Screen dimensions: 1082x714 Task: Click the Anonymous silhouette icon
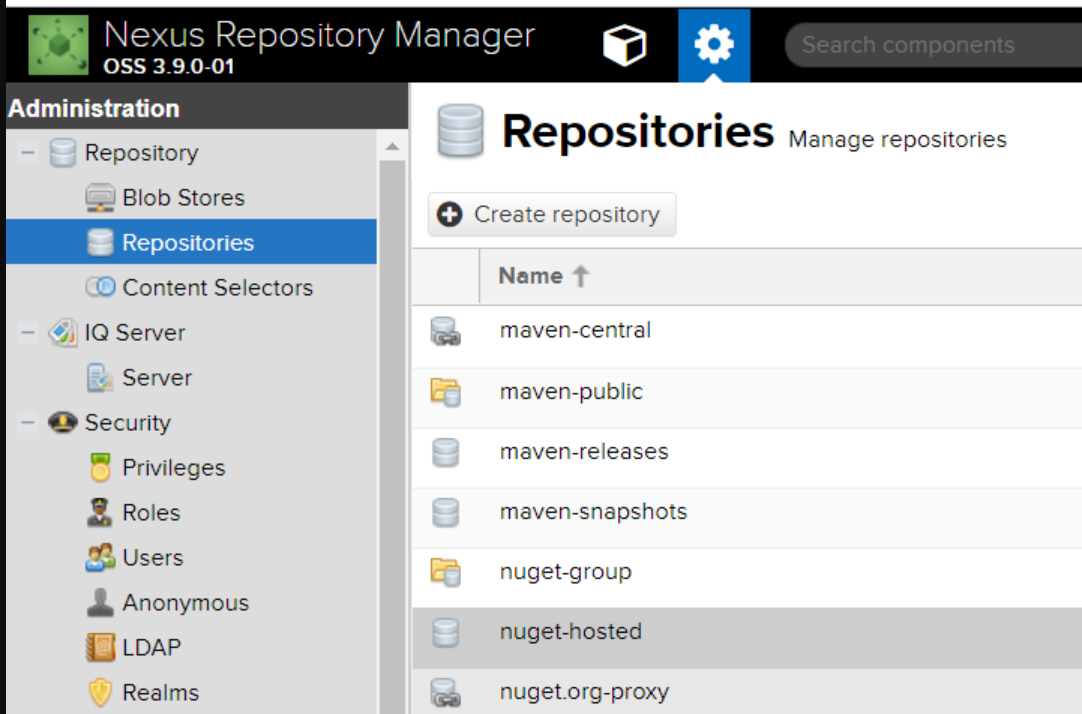[x=100, y=602]
